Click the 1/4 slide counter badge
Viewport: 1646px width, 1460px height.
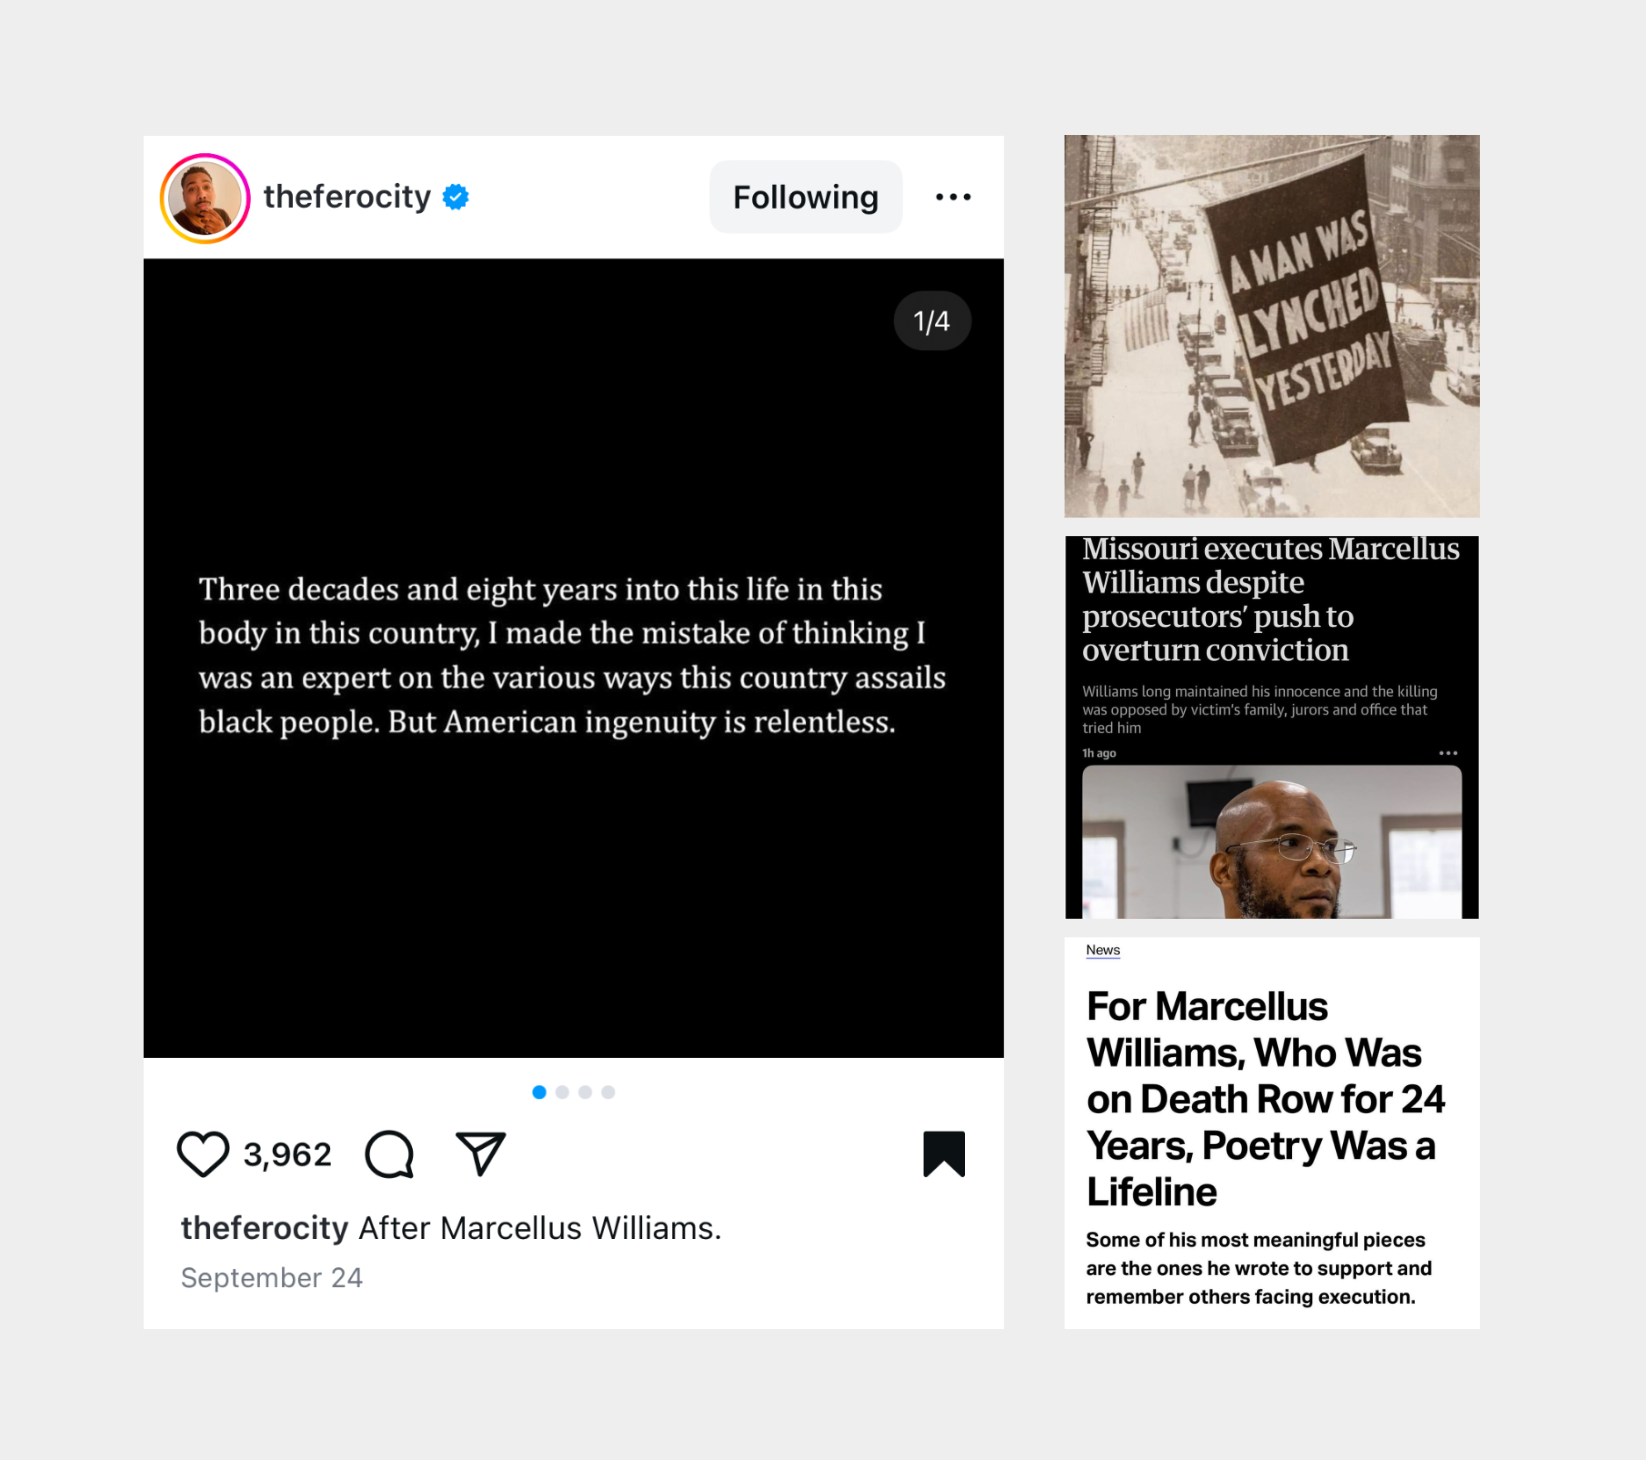[x=932, y=321]
